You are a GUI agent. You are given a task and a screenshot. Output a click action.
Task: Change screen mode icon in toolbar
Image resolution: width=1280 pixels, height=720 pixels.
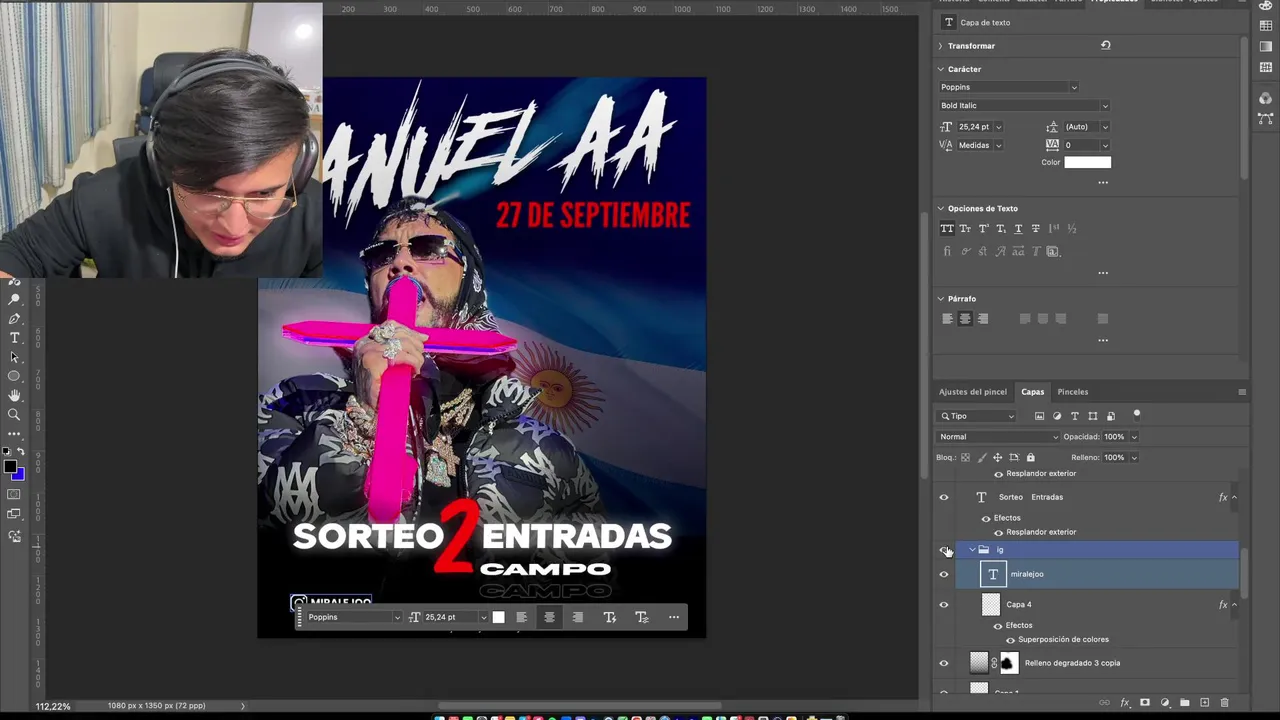tap(14, 514)
